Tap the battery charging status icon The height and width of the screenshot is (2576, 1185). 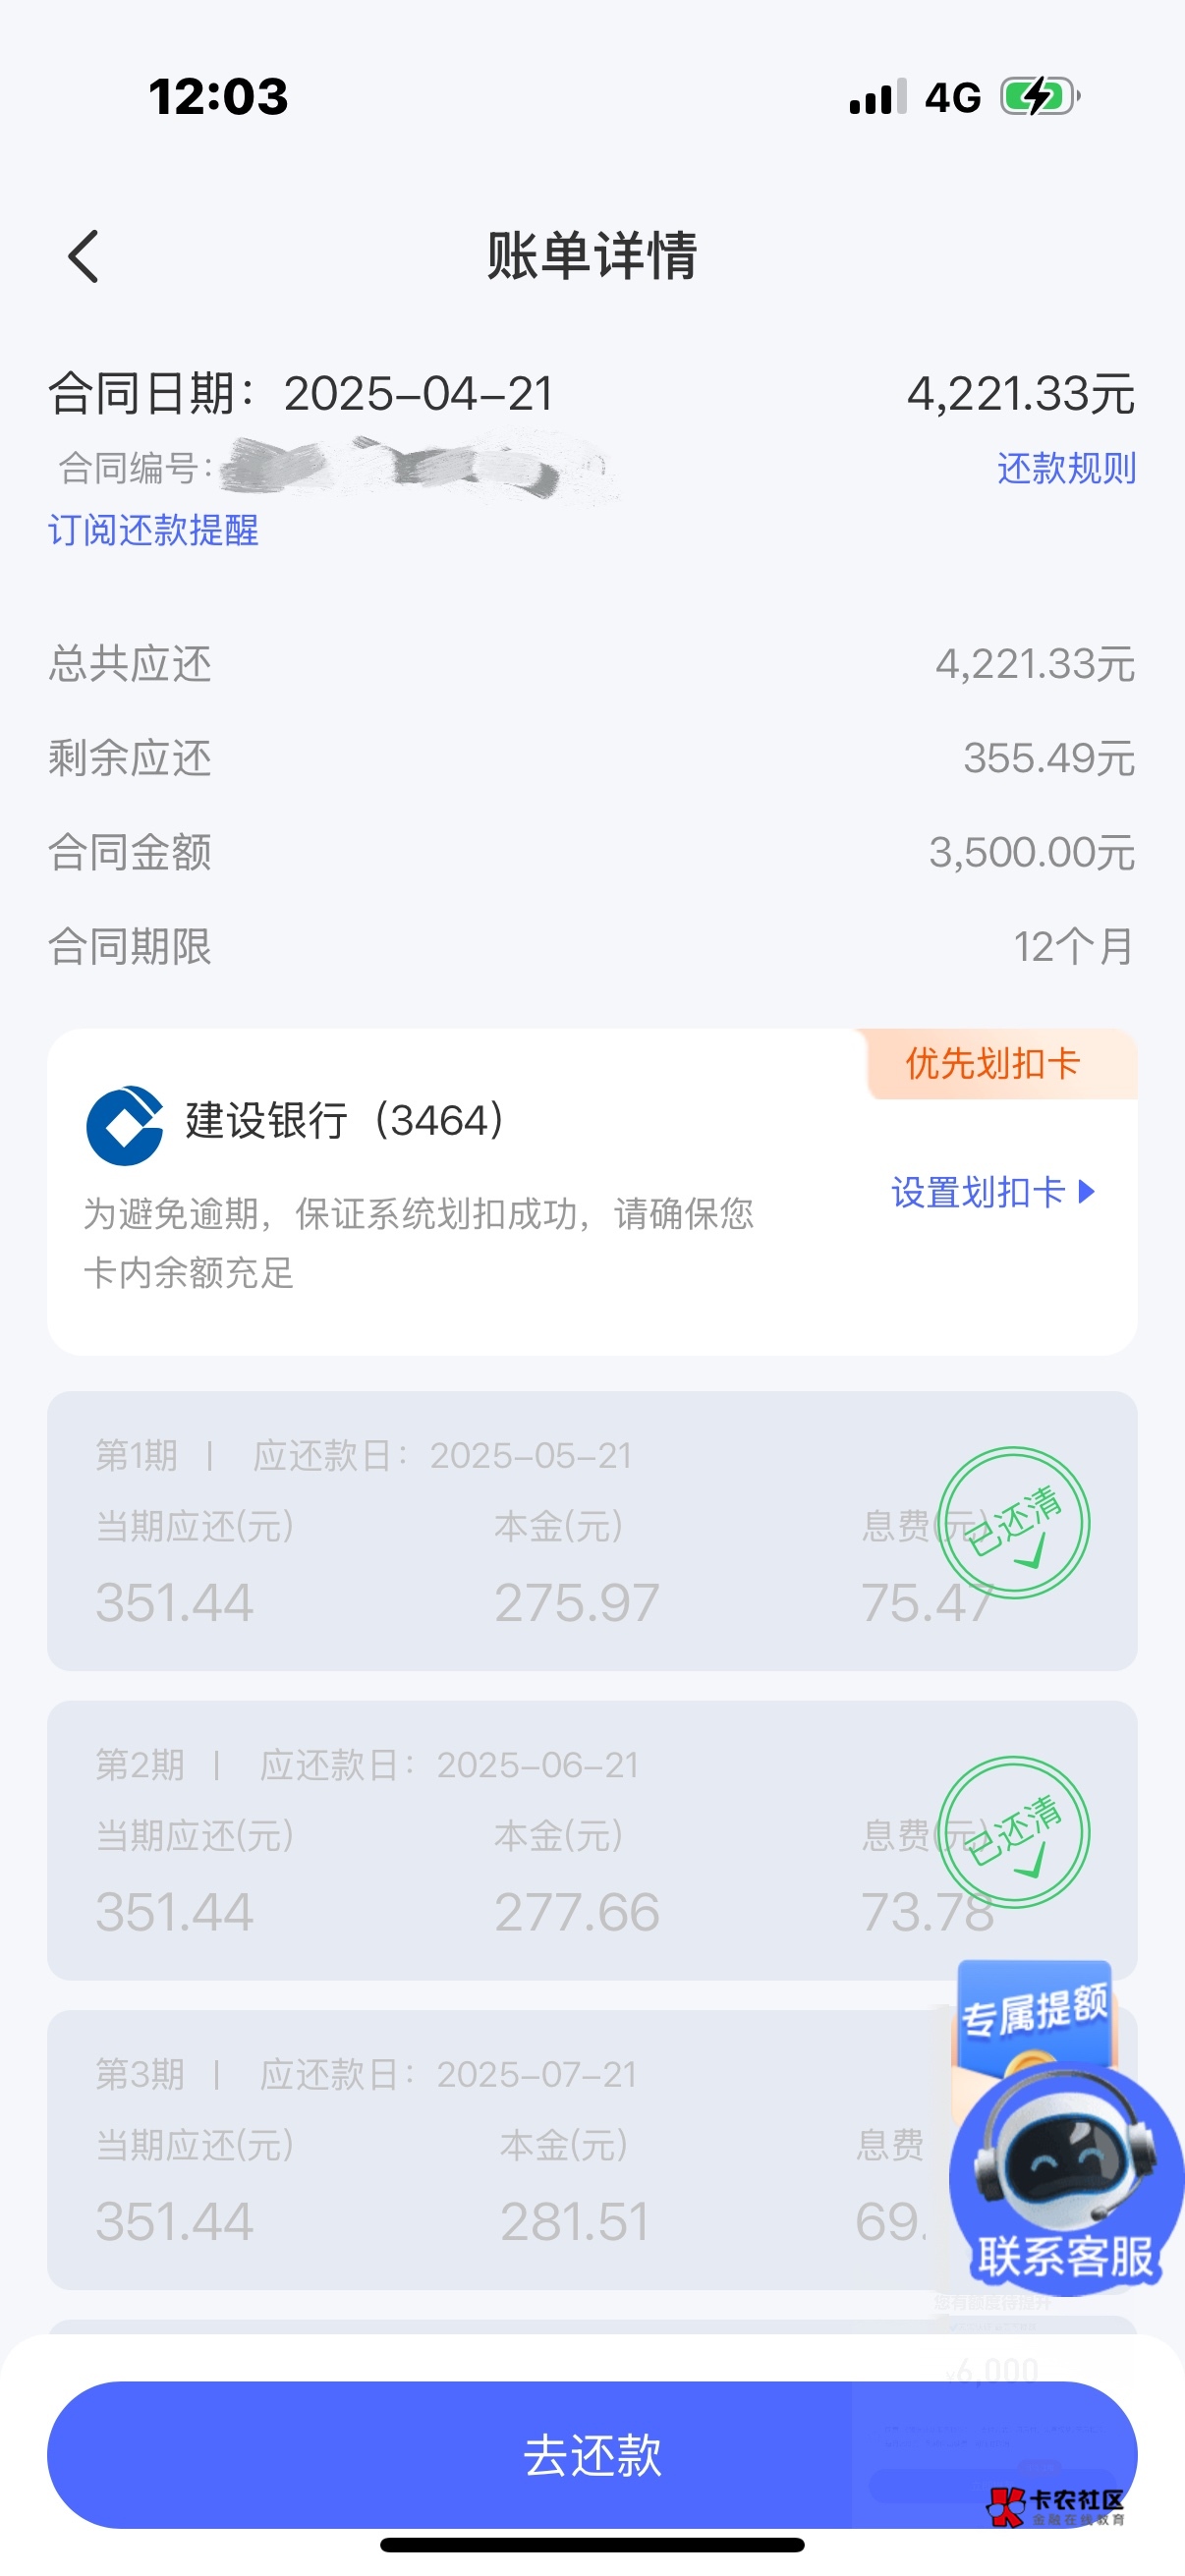[1040, 97]
